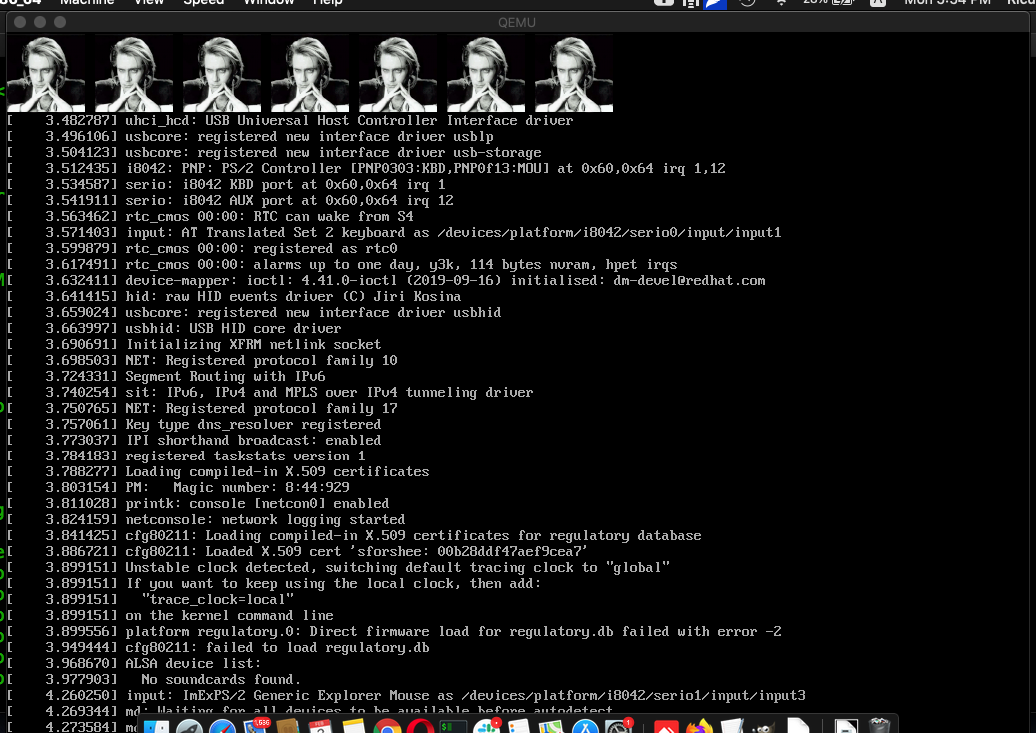This screenshot has width=1036, height=733.
Task: Open the Maps app in Dock
Action: pos(552,726)
